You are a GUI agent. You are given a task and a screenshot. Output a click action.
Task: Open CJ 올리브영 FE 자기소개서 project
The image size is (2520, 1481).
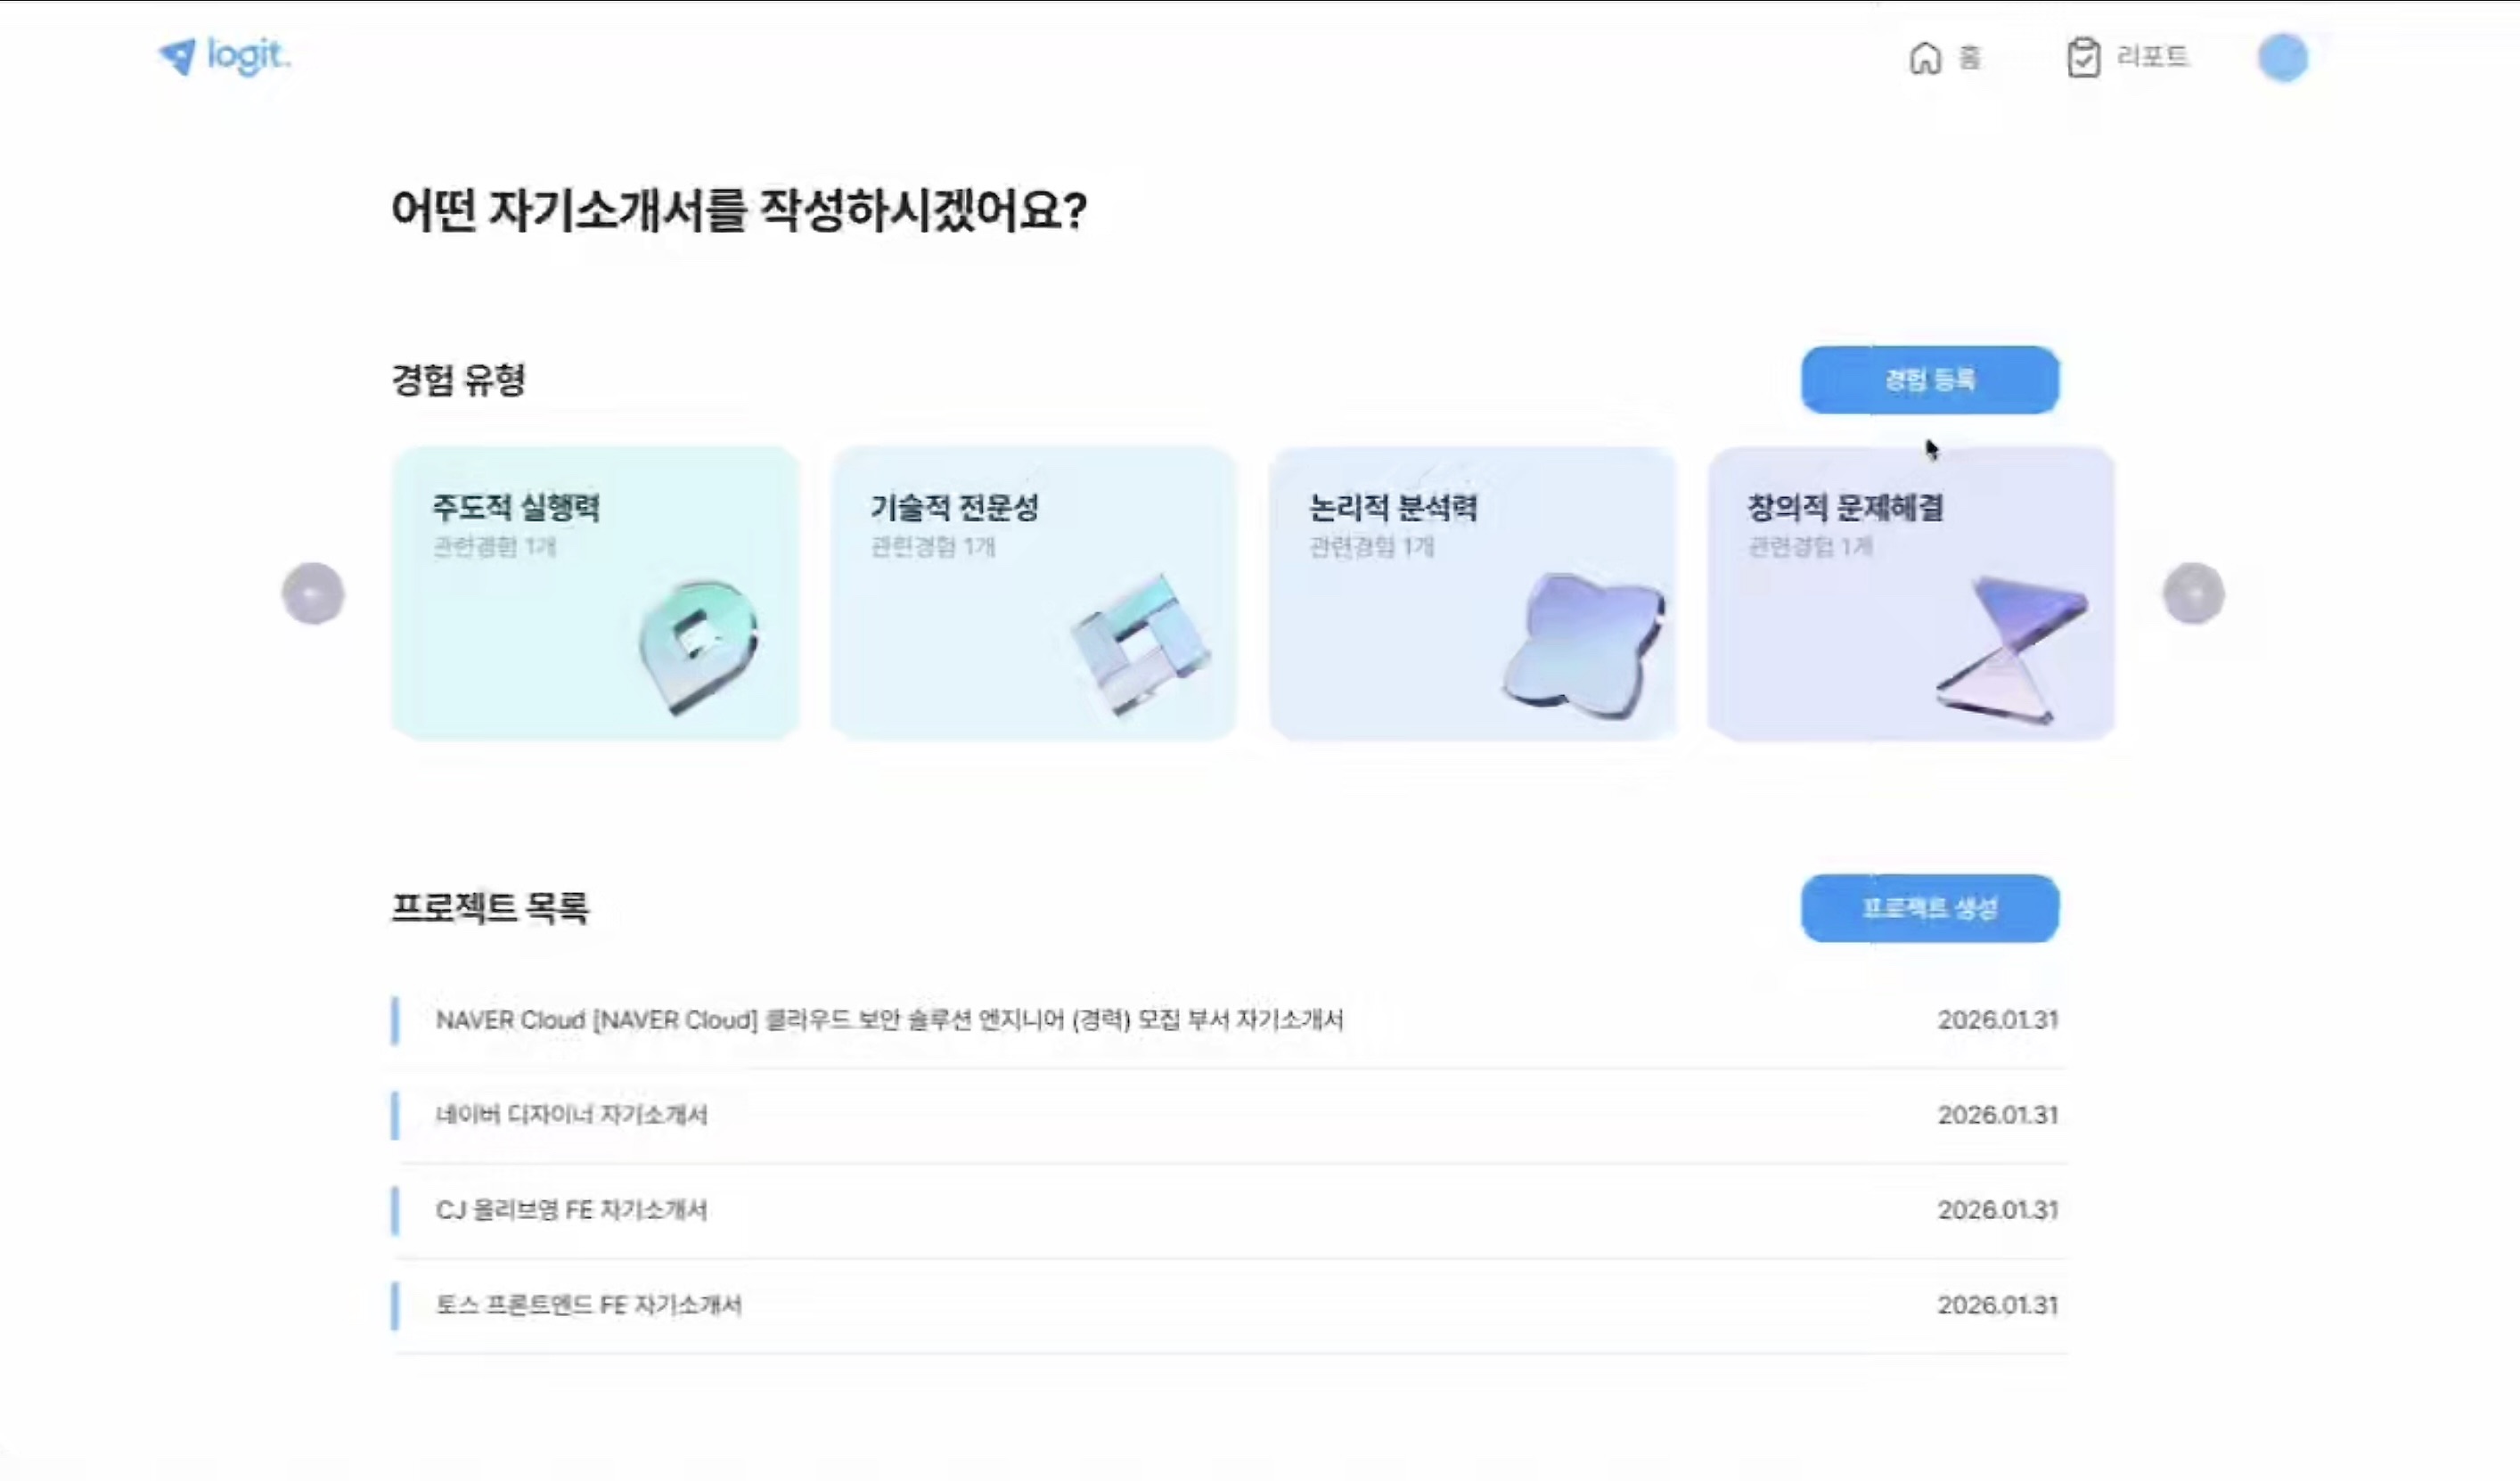pyautogui.click(x=571, y=1210)
